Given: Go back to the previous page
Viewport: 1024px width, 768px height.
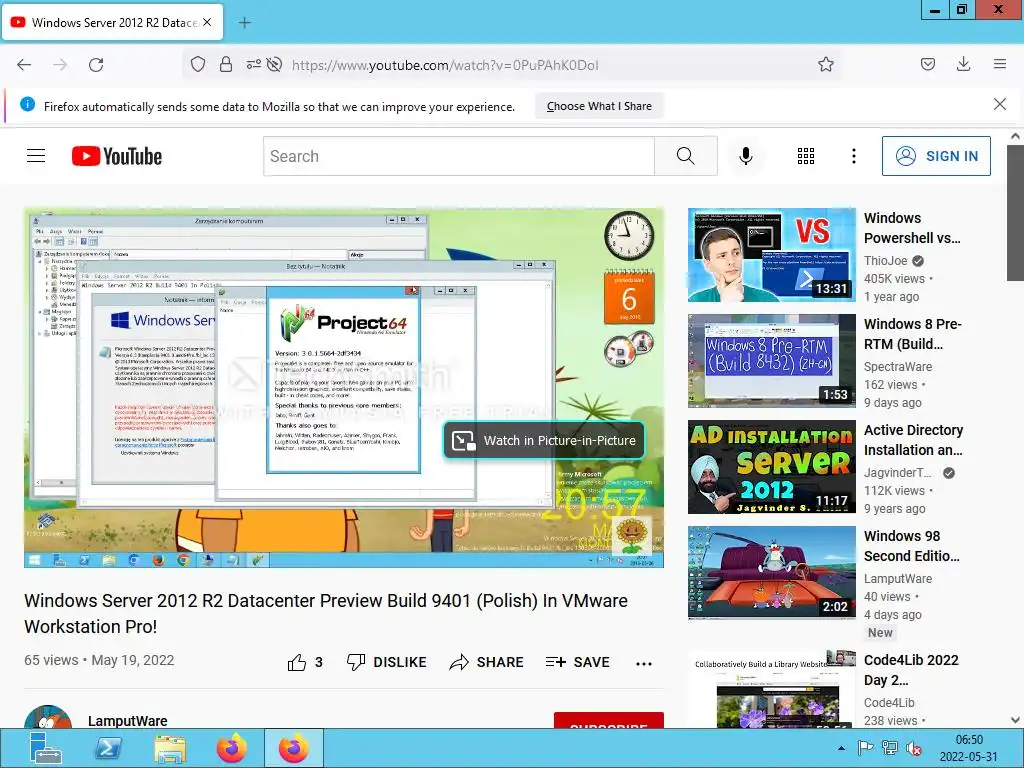Looking at the screenshot, I should tap(24, 65).
